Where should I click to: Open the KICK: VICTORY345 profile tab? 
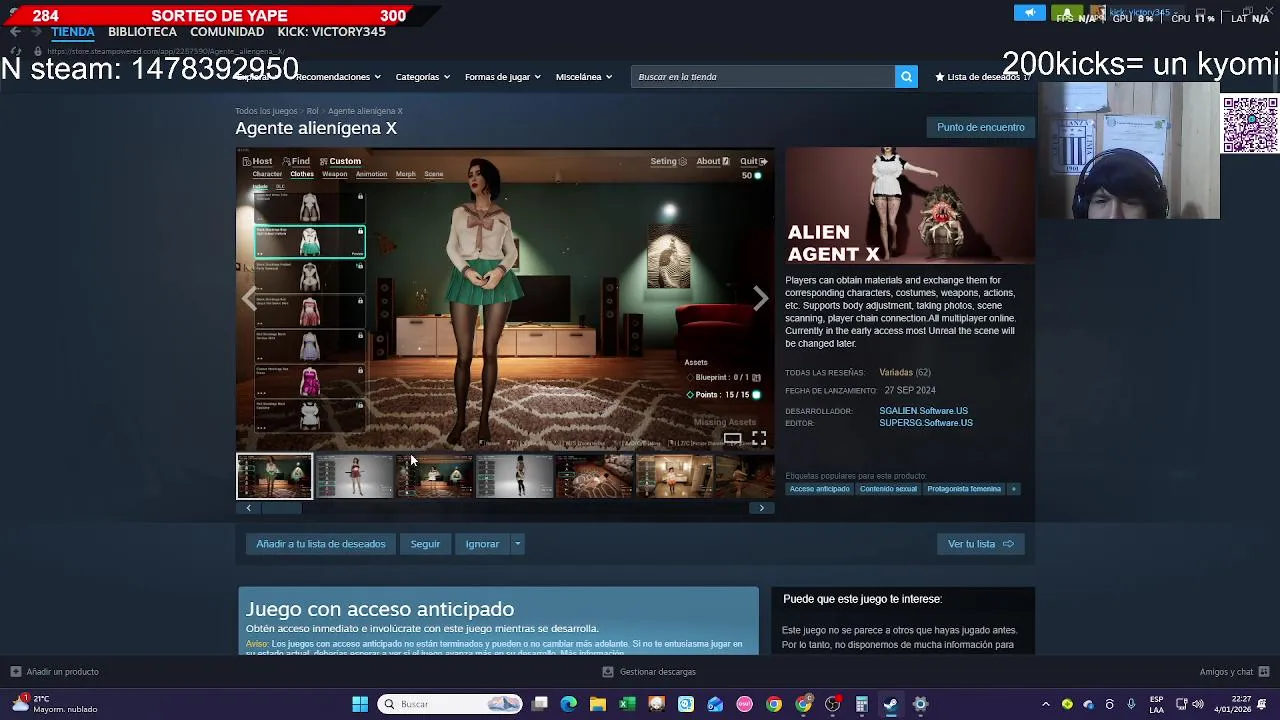[331, 32]
